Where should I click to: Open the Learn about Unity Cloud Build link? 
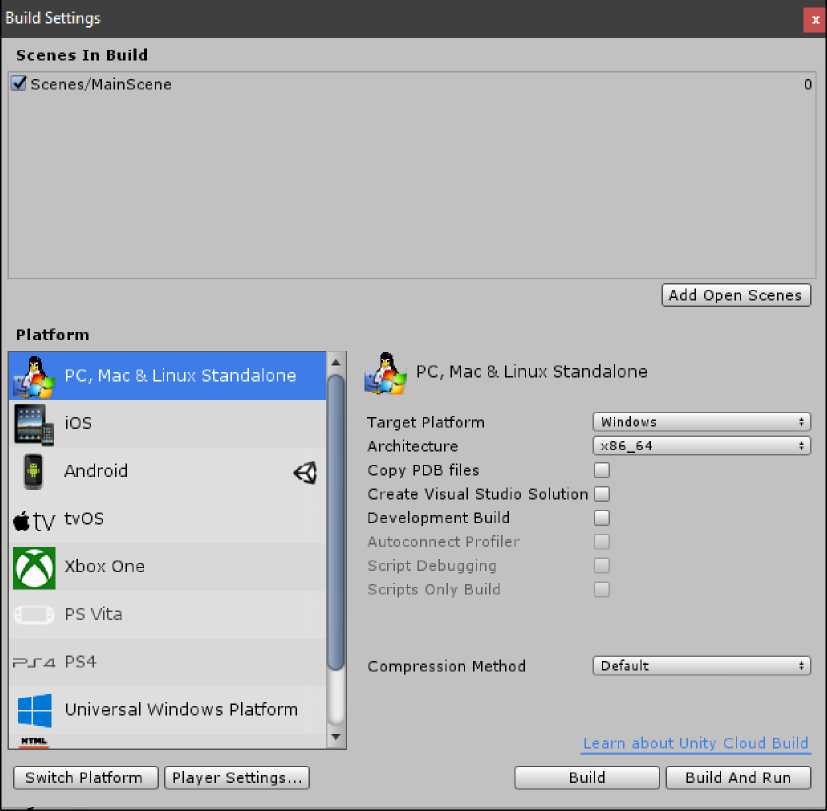(696, 744)
